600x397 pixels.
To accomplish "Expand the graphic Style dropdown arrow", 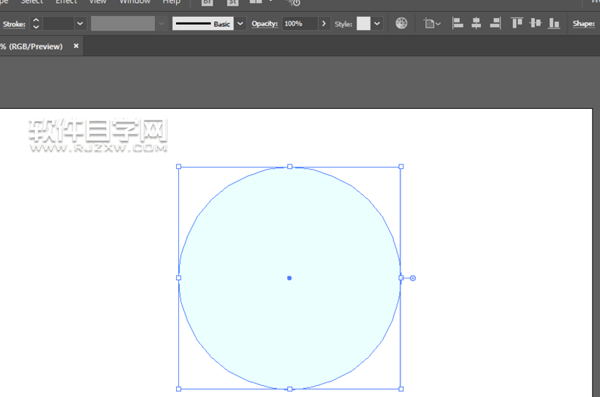I will coord(377,24).
